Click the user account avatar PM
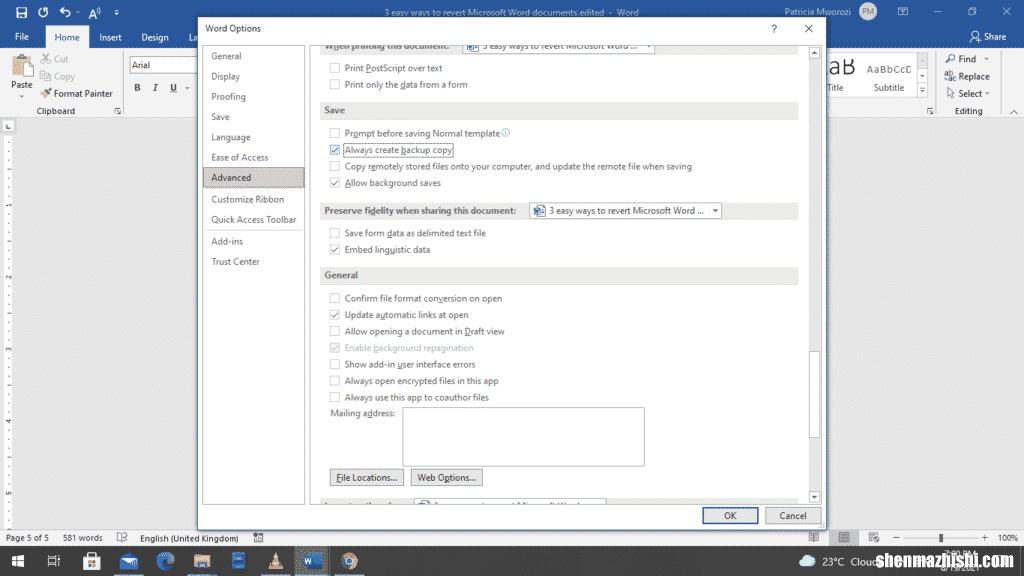Screen dimensions: 1024x576 pyautogui.click(x=868, y=12)
